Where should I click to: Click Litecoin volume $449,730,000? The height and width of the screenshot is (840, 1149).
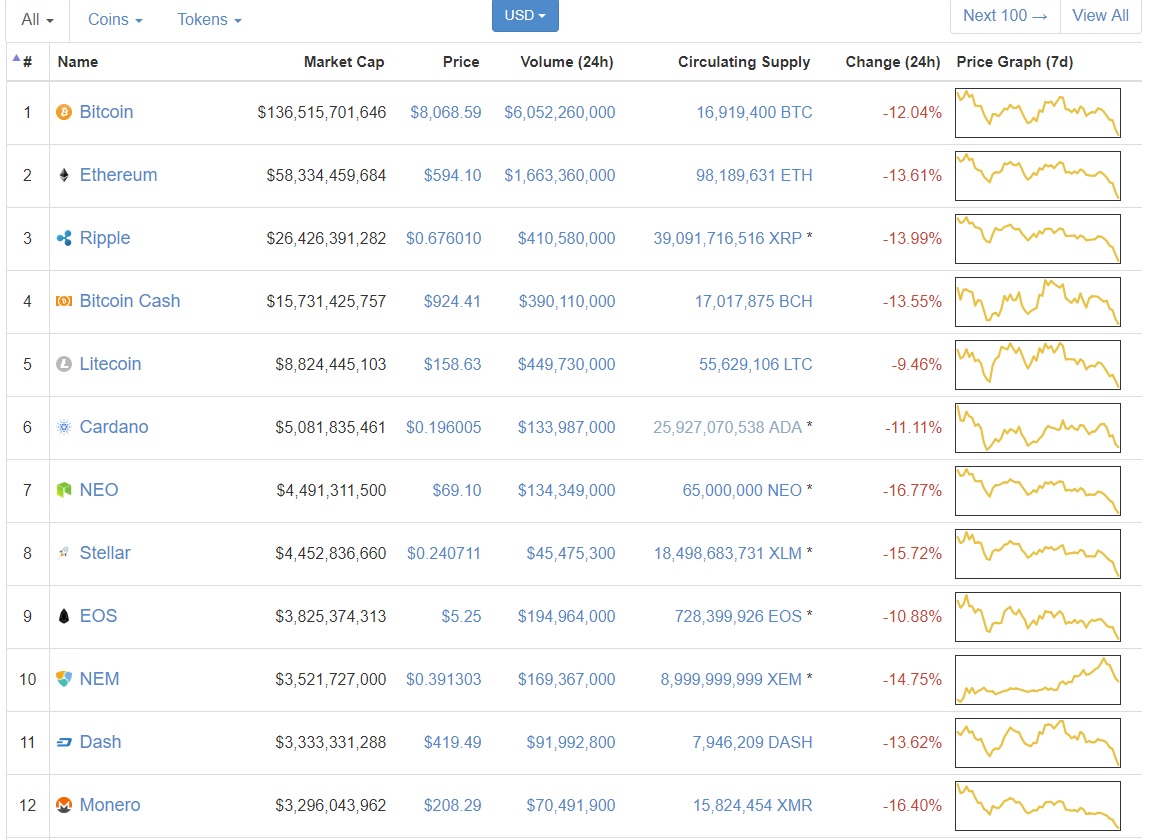pos(566,365)
